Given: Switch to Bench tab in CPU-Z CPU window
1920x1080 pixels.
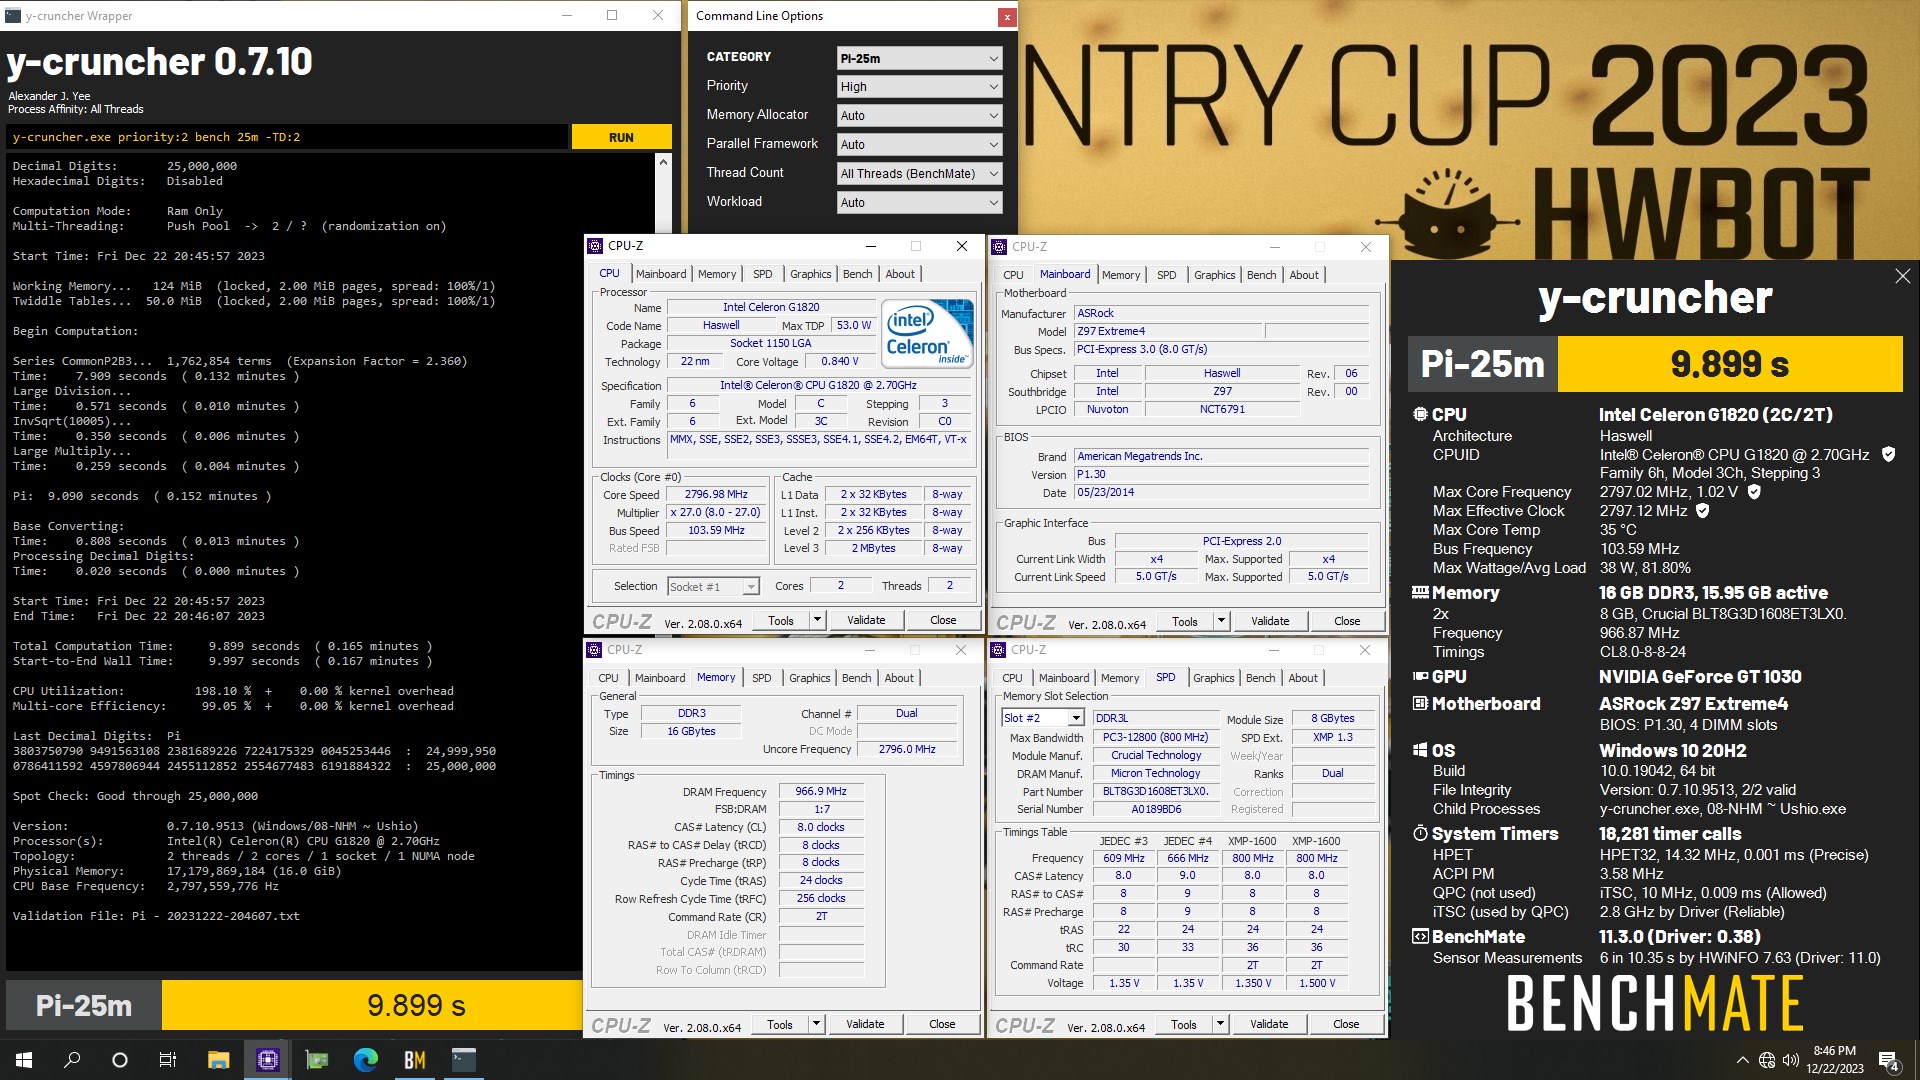Looking at the screenshot, I should [857, 274].
